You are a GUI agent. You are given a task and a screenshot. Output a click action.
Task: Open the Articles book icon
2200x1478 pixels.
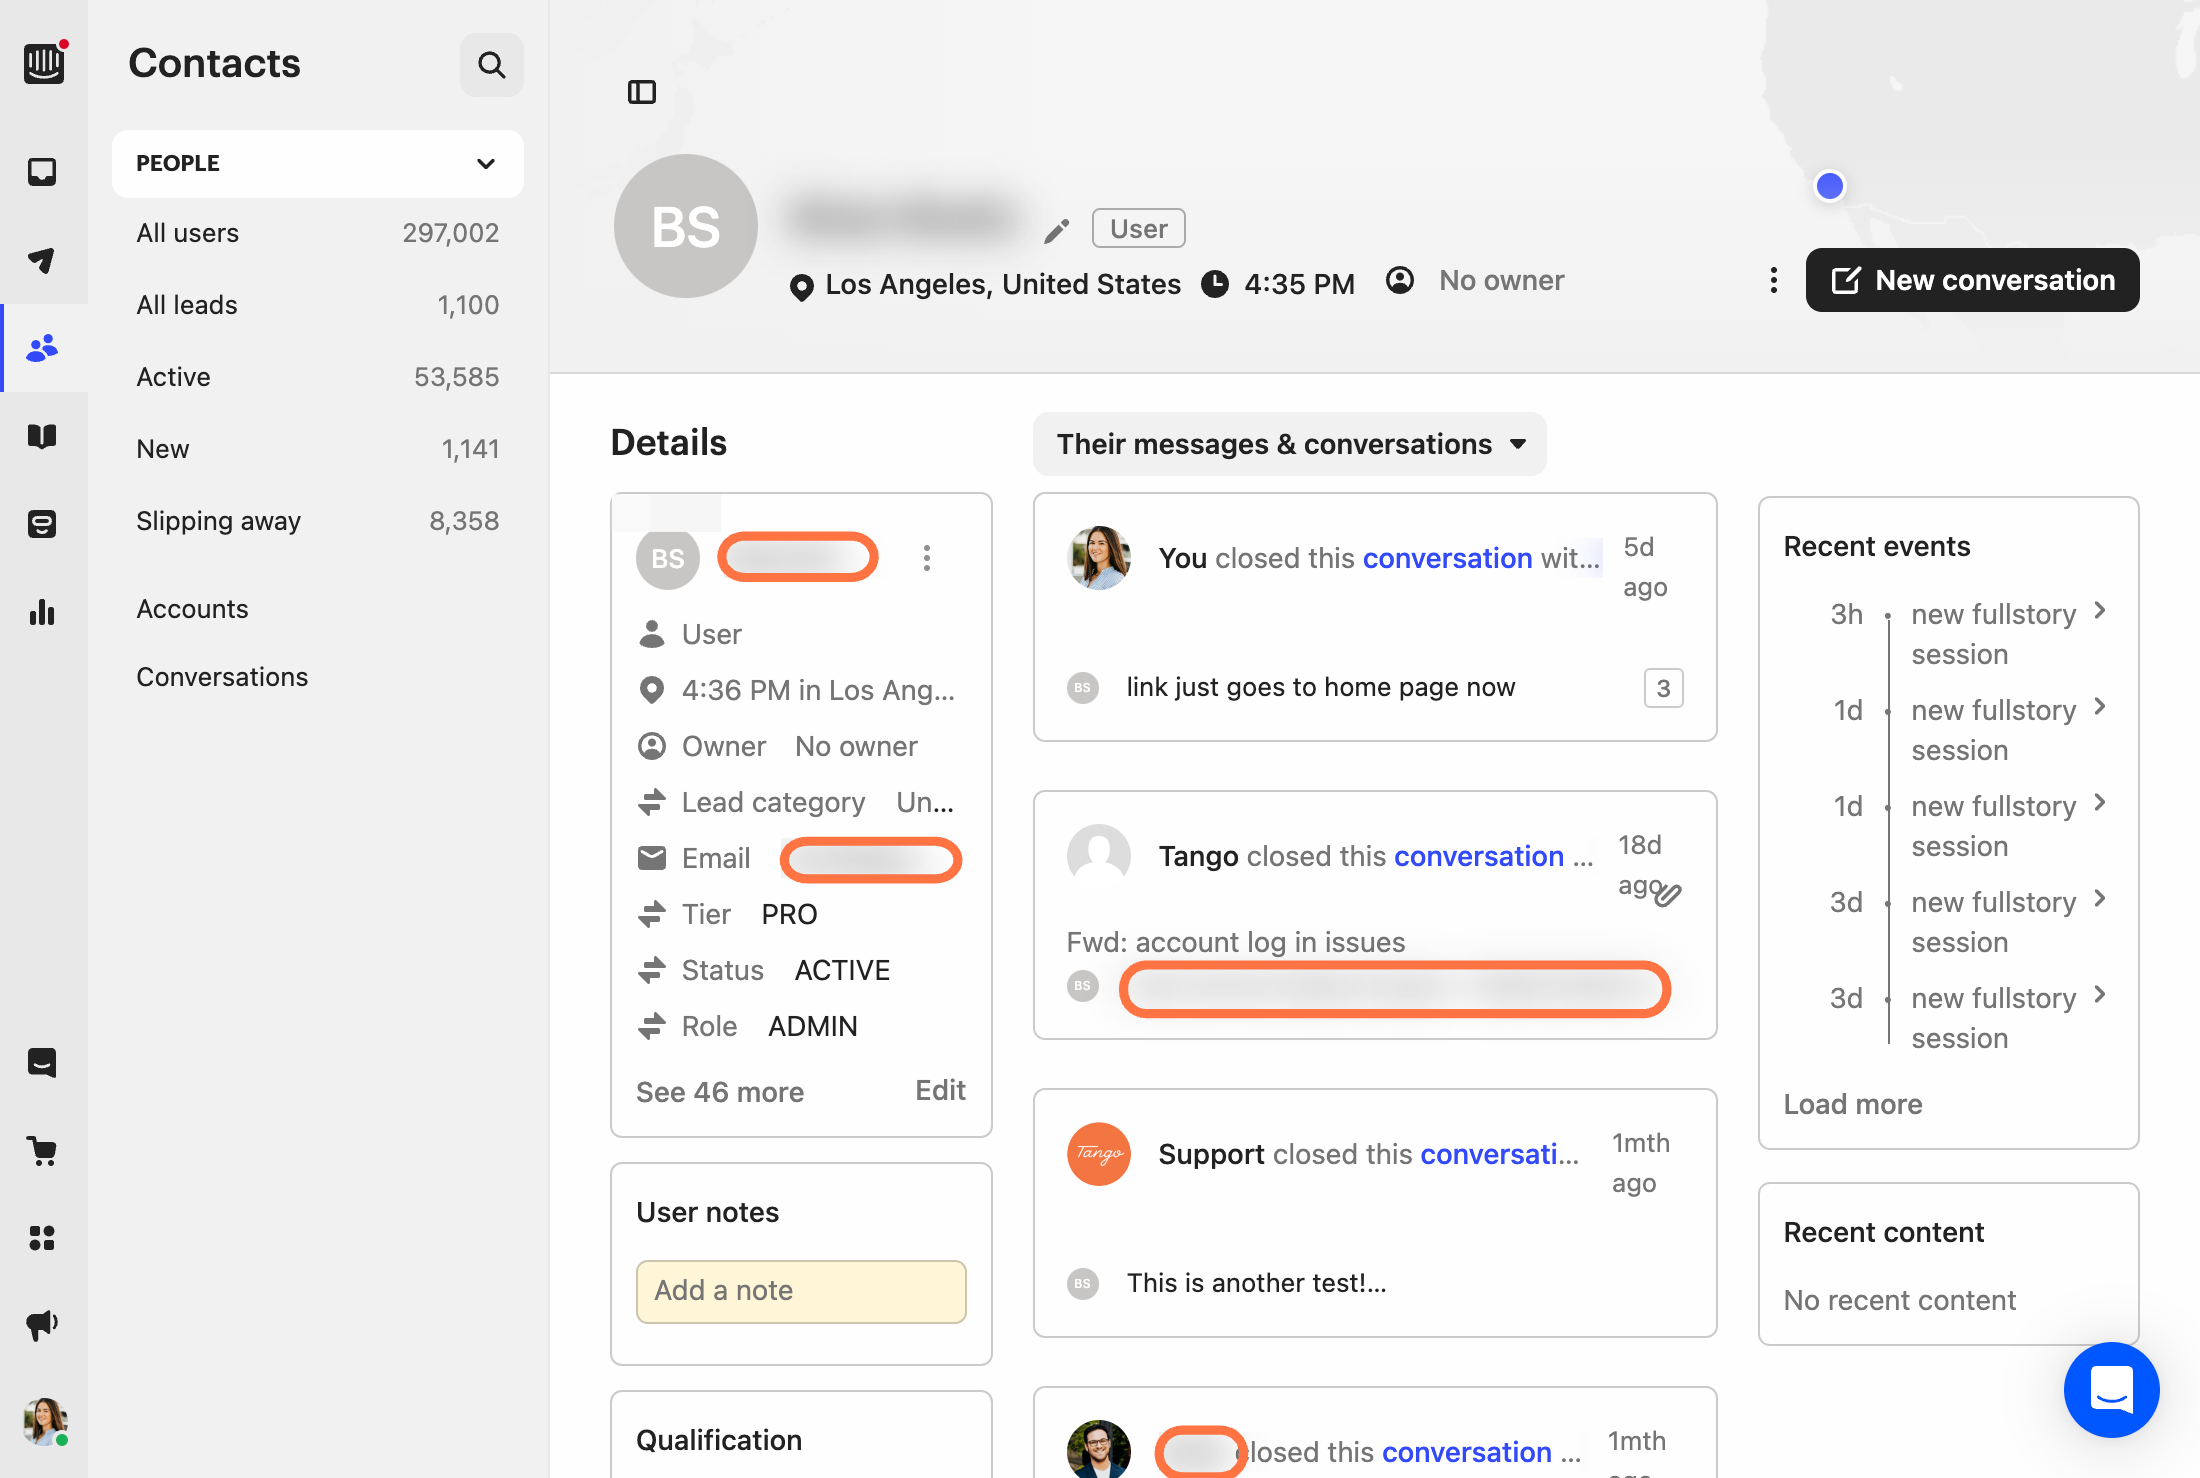click(42, 436)
